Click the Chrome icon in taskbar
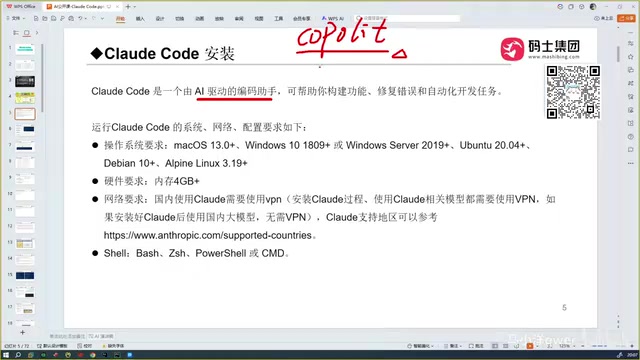The height and width of the screenshot is (360, 640). (93, 355)
